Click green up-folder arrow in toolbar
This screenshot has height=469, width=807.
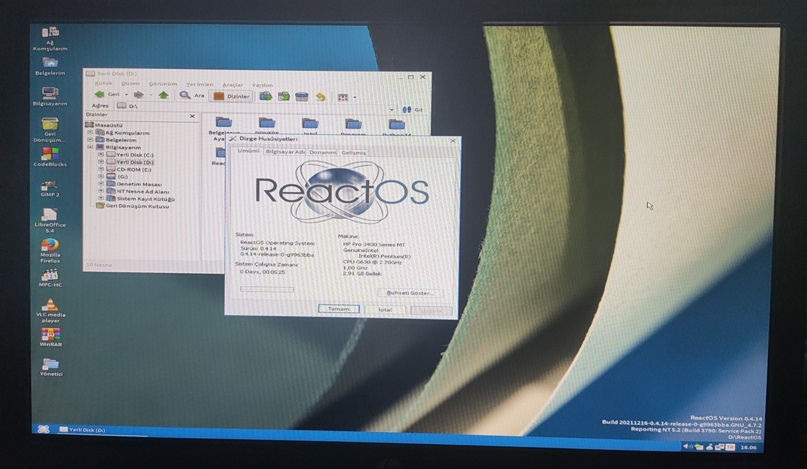(x=163, y=95)
